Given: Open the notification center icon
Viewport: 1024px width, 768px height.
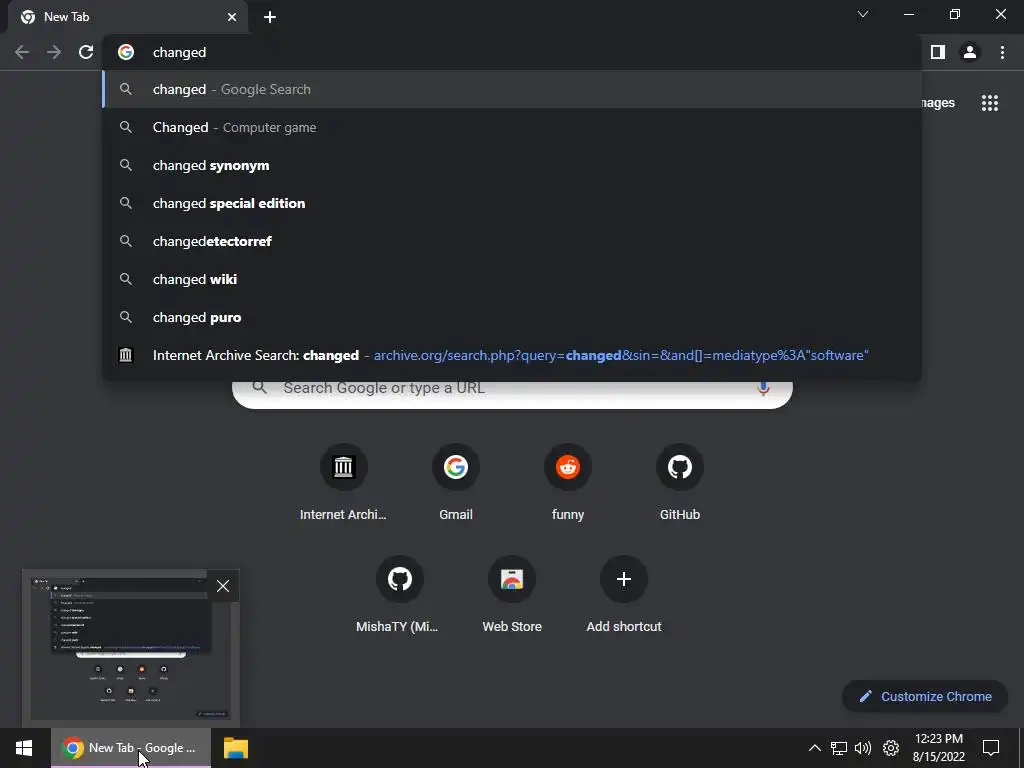Looking at the screenshot, I should coord(991,748).
